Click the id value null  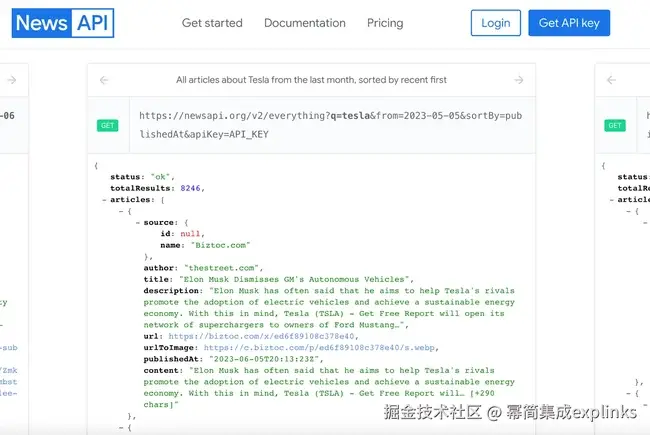(x=190, y=234)
